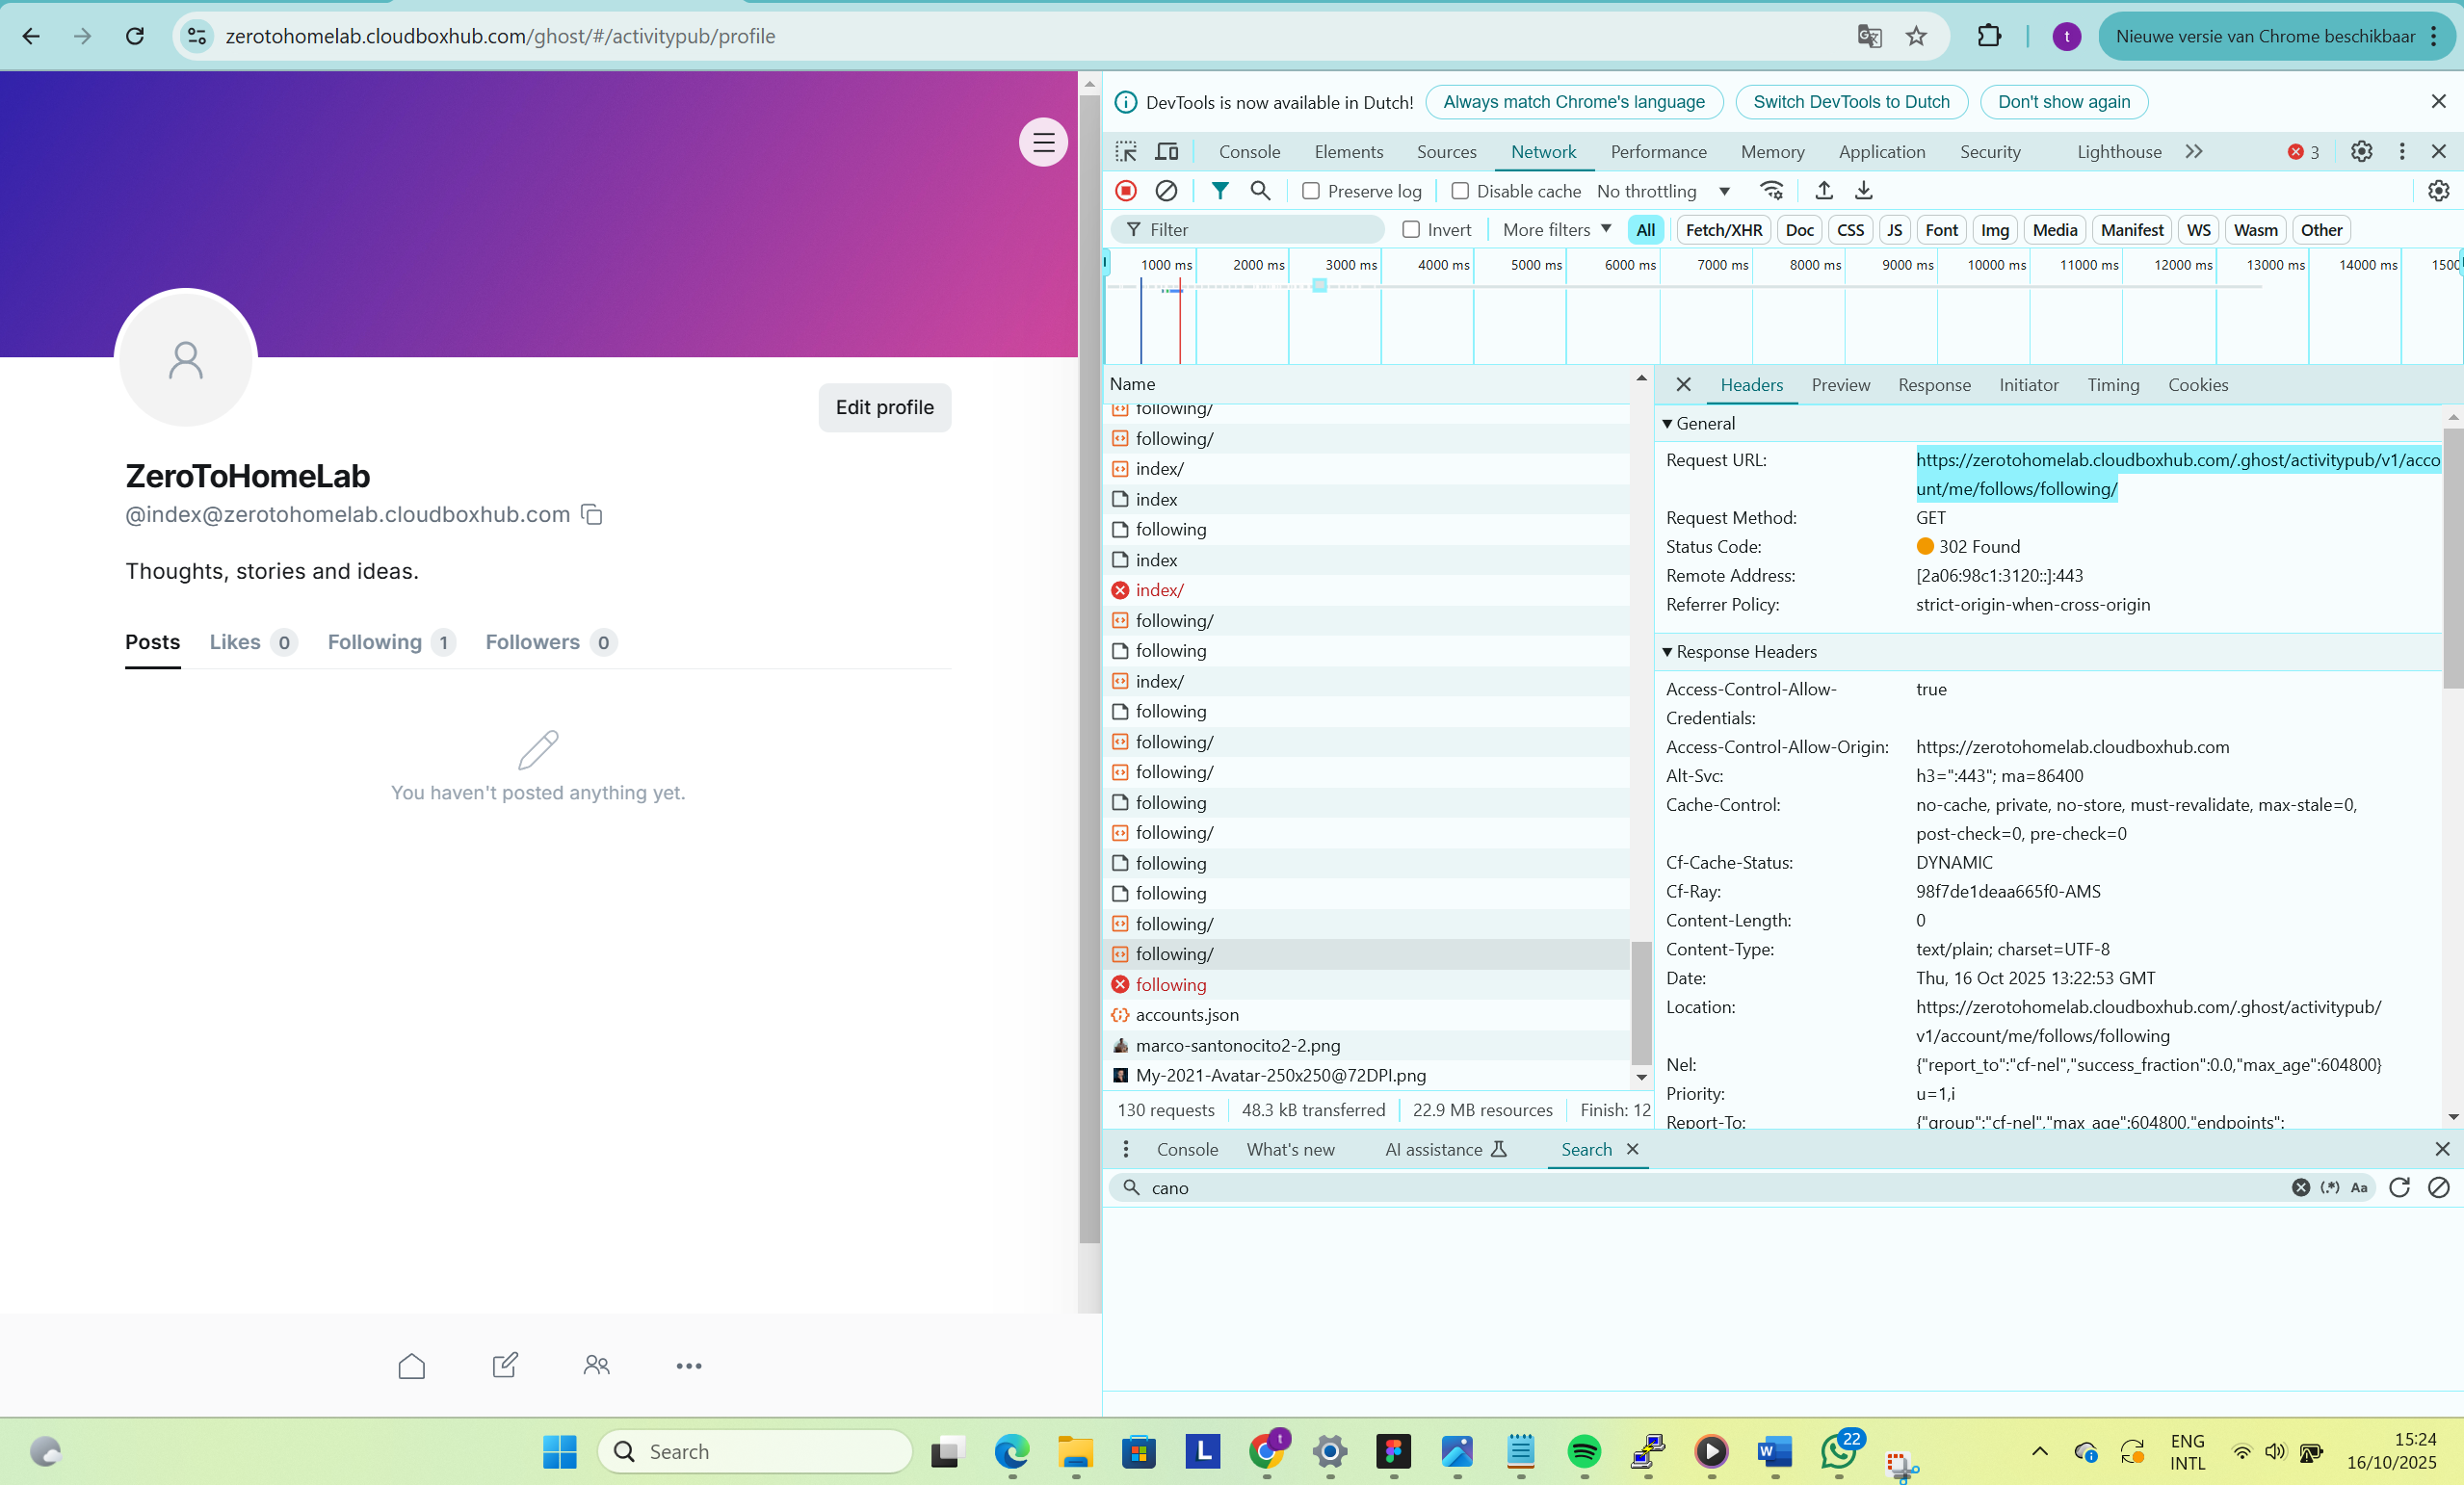This screenshot has height=1485, width=2464.
Task: Open the Preview tab of request details
Action: point(1840,385)
